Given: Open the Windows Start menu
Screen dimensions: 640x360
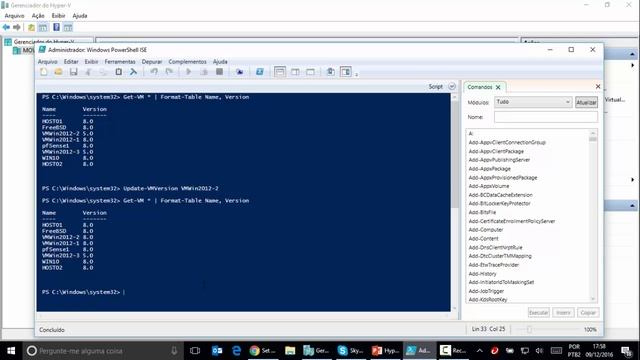Looking at the screenshot, I should coord(11,351).
